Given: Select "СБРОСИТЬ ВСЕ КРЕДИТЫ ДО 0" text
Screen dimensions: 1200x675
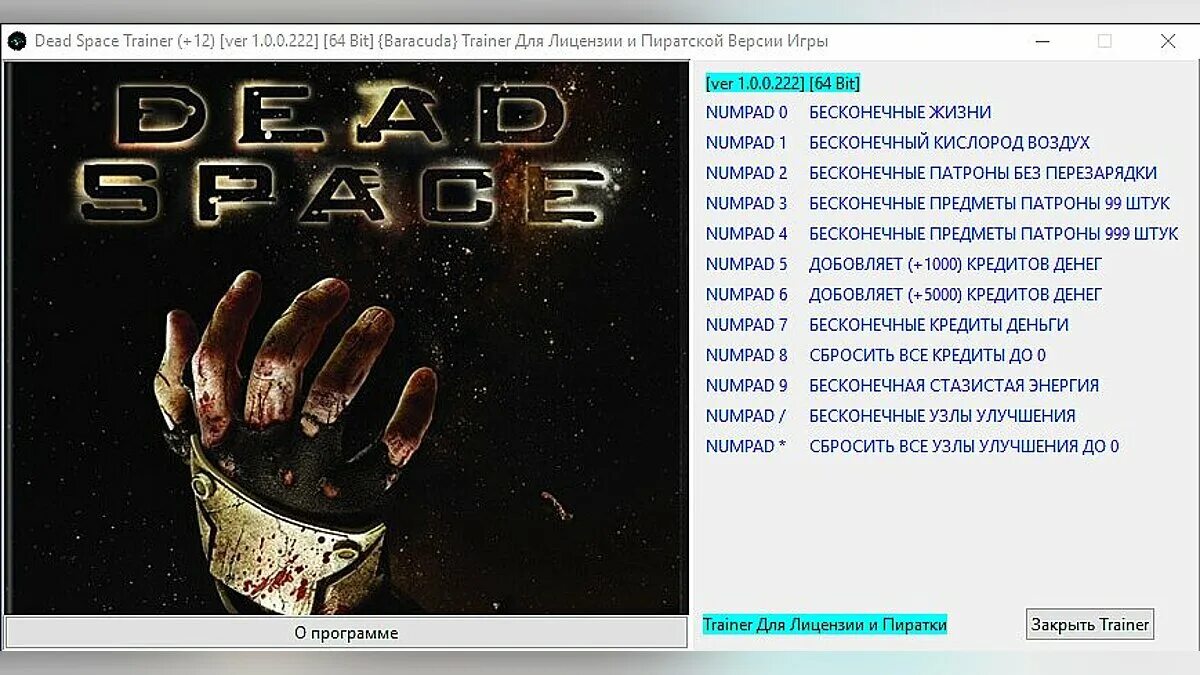Looking at the screenshot, I should 927,355.
